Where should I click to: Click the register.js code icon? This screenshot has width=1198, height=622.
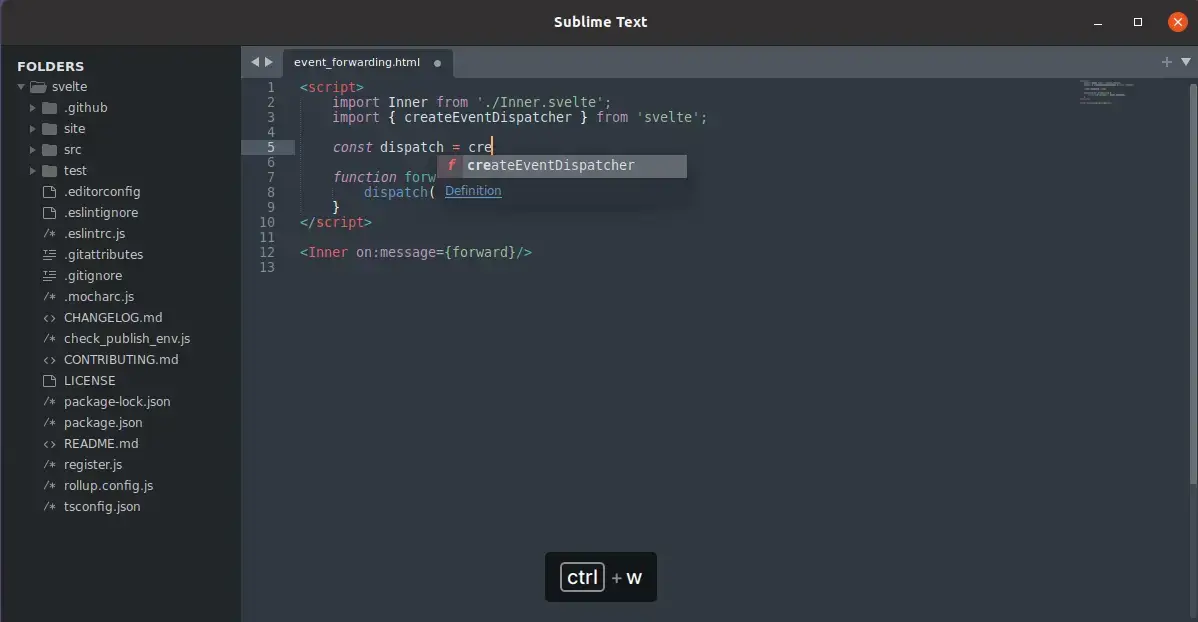(x=50, y=465)
